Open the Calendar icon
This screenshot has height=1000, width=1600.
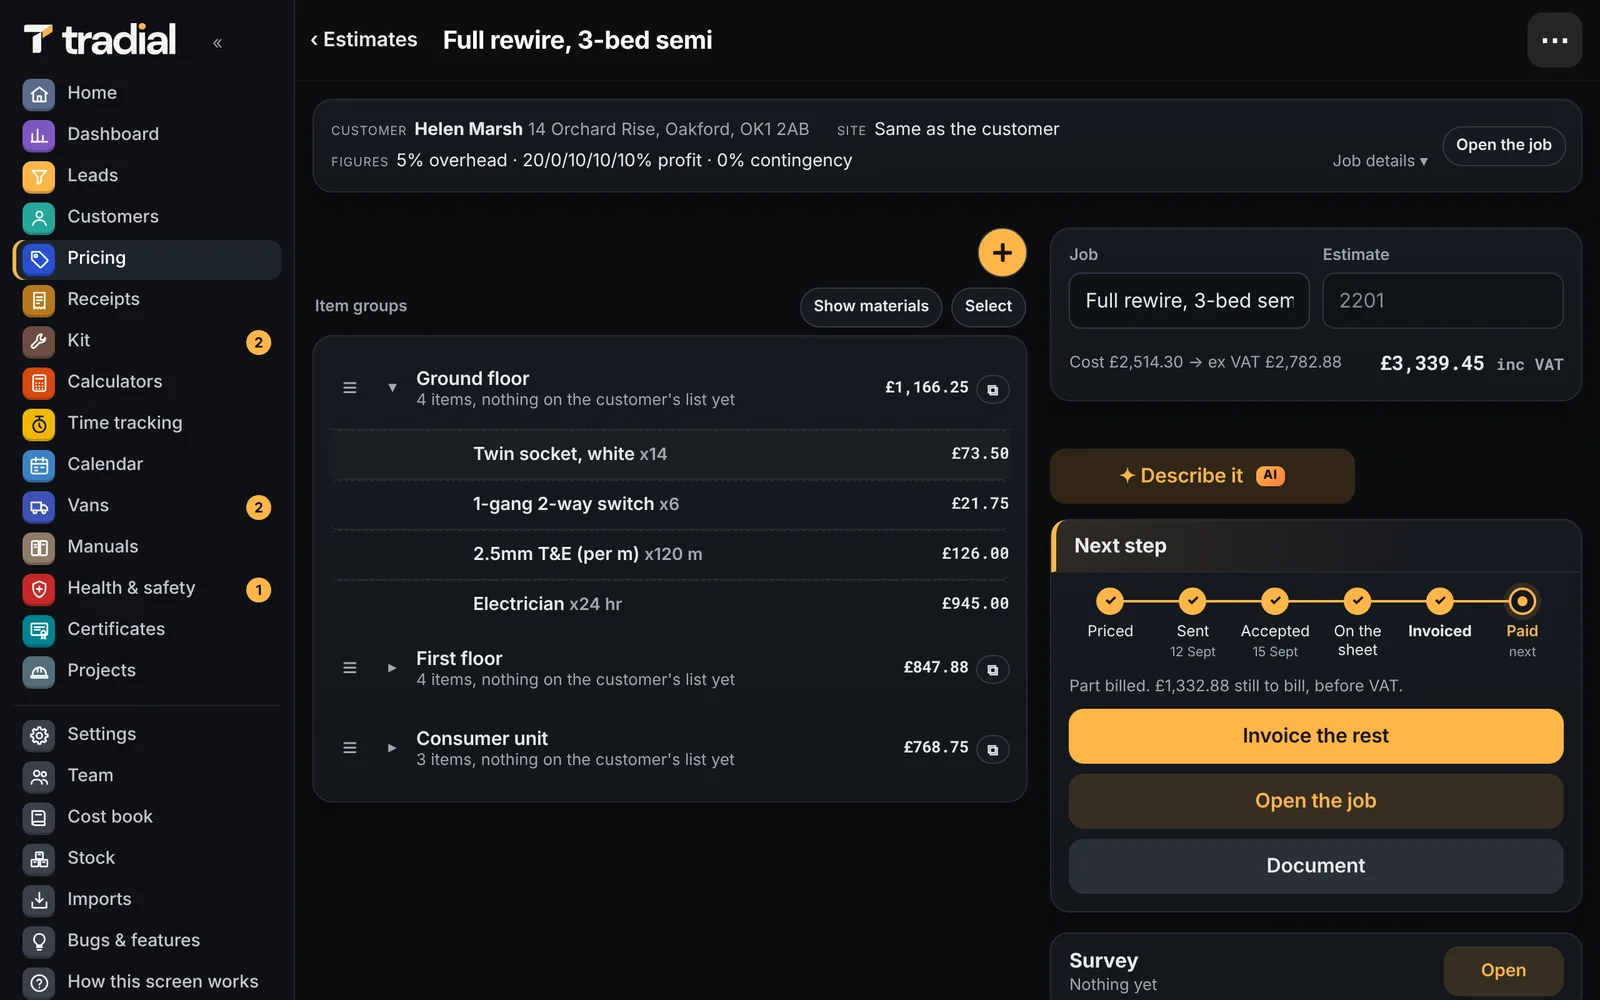click(x=39, y=465)
